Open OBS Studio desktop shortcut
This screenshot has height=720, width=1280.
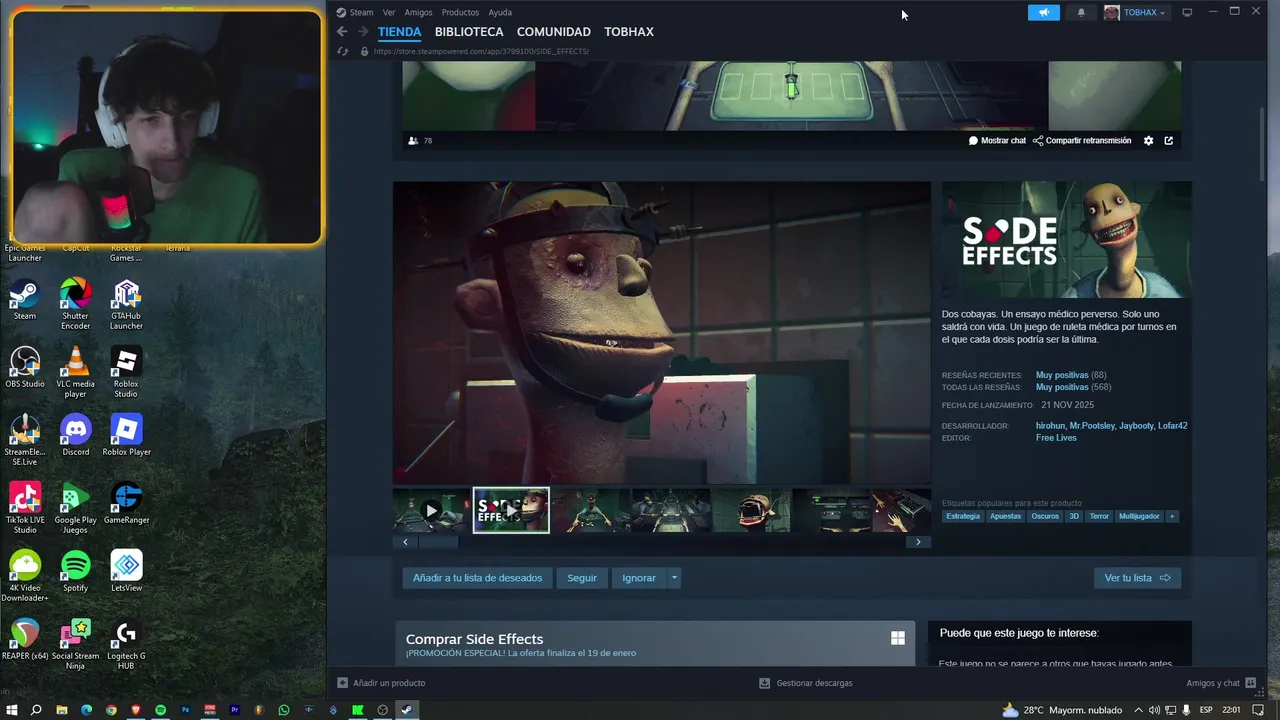pos(25,368)
